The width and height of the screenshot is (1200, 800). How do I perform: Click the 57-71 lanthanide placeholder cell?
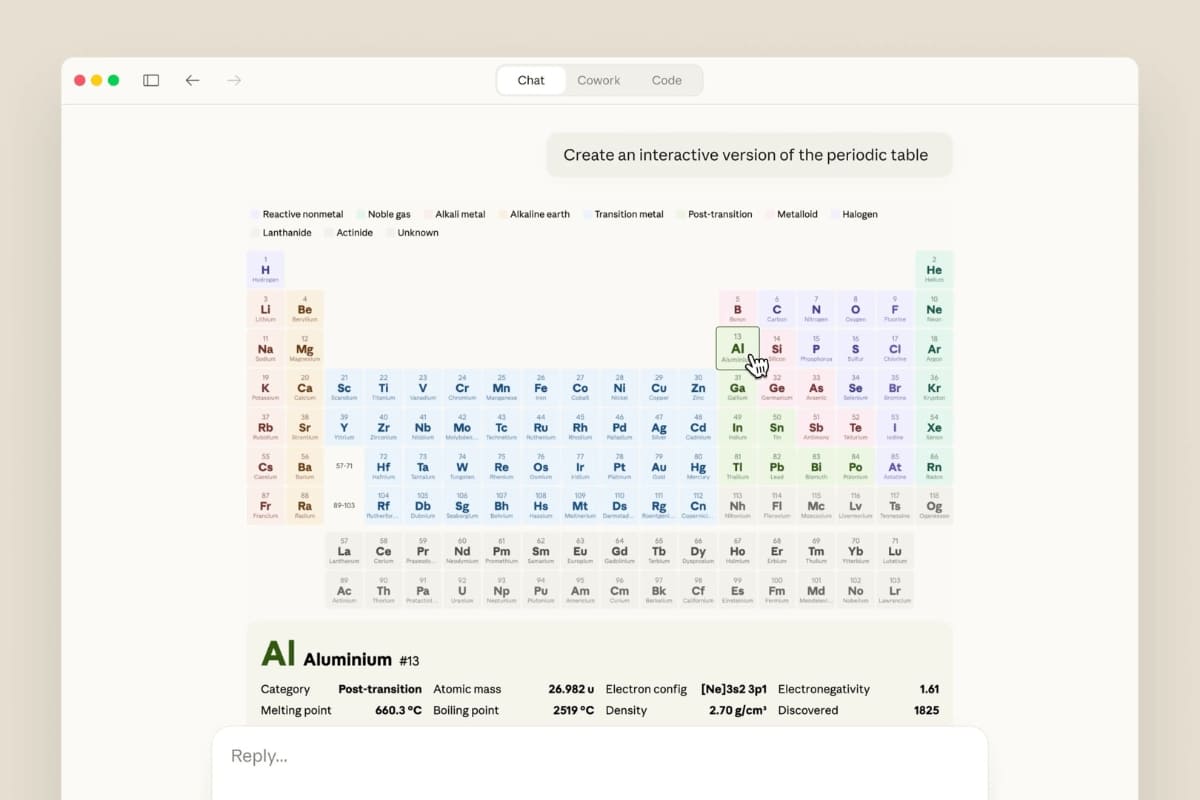(344, 467)
